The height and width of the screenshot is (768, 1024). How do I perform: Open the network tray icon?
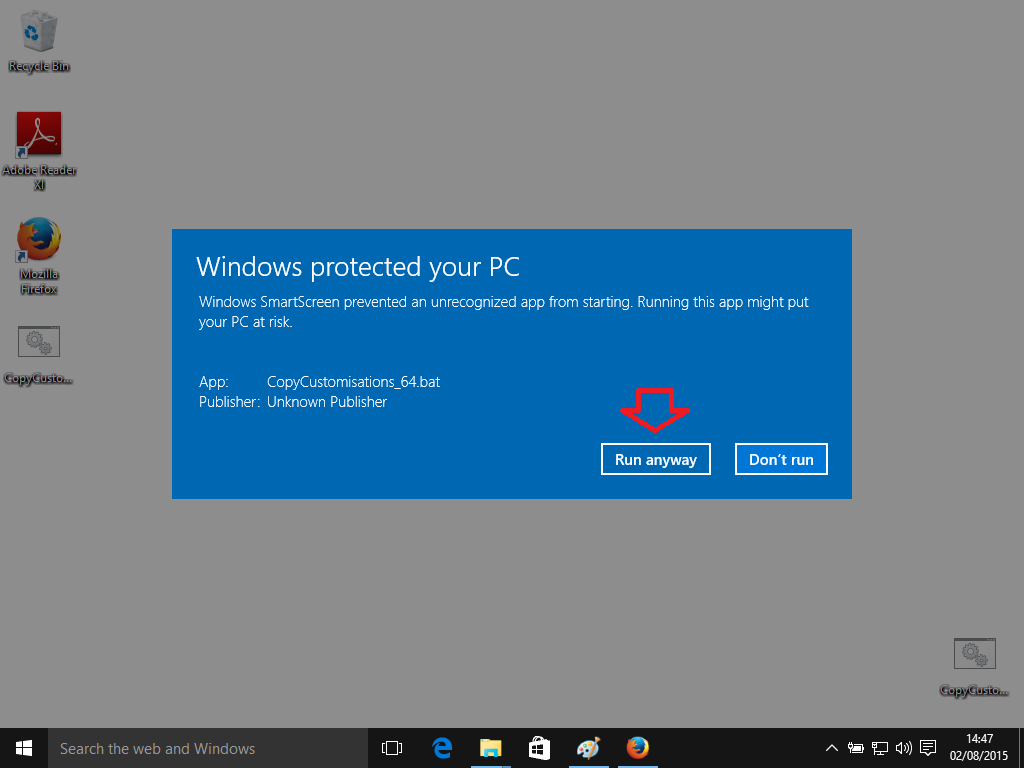point(880,748)
